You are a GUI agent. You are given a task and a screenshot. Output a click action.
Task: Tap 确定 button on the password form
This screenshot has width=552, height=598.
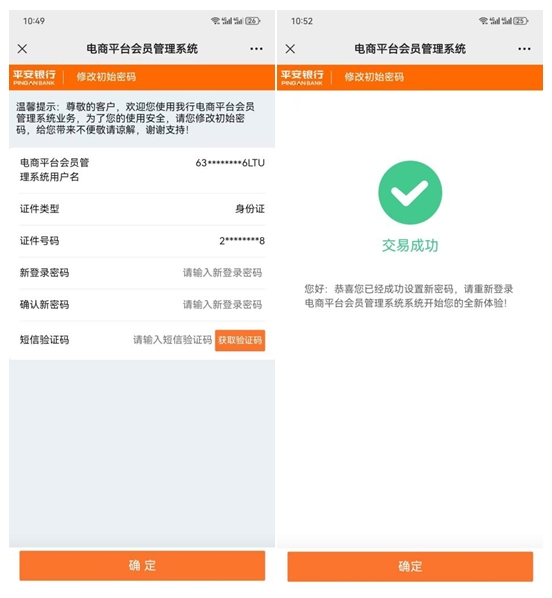(142, 566)
